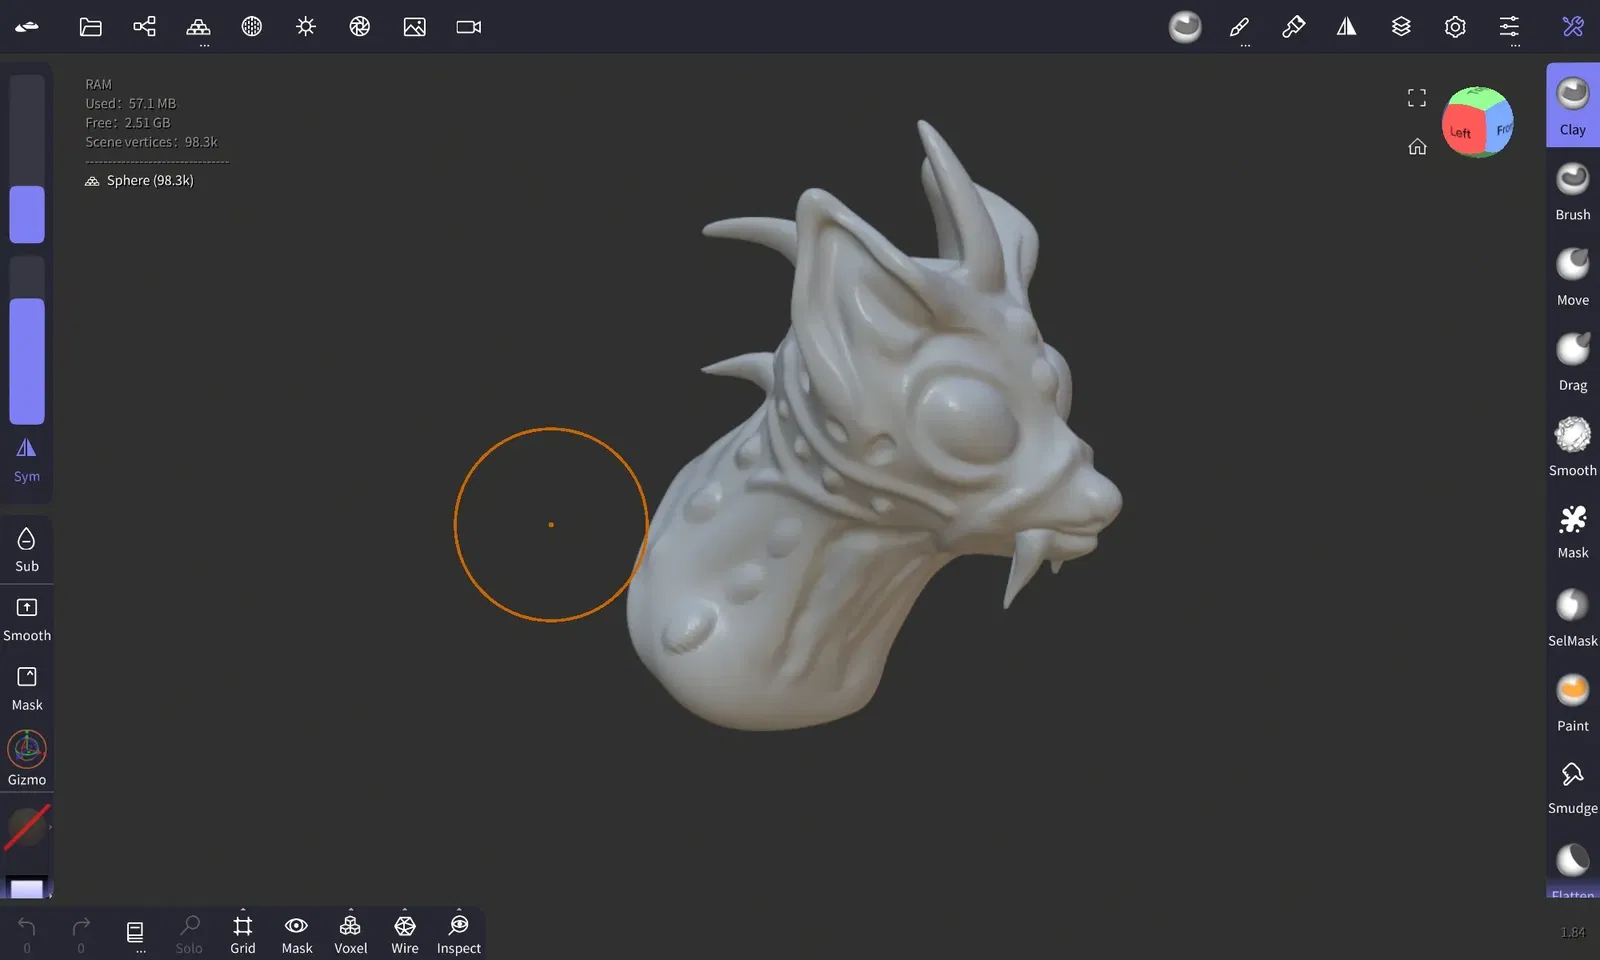Screen dimensions: 1600x960
Task: Toggle Sub subtract mode
Action: pos(27,550)
